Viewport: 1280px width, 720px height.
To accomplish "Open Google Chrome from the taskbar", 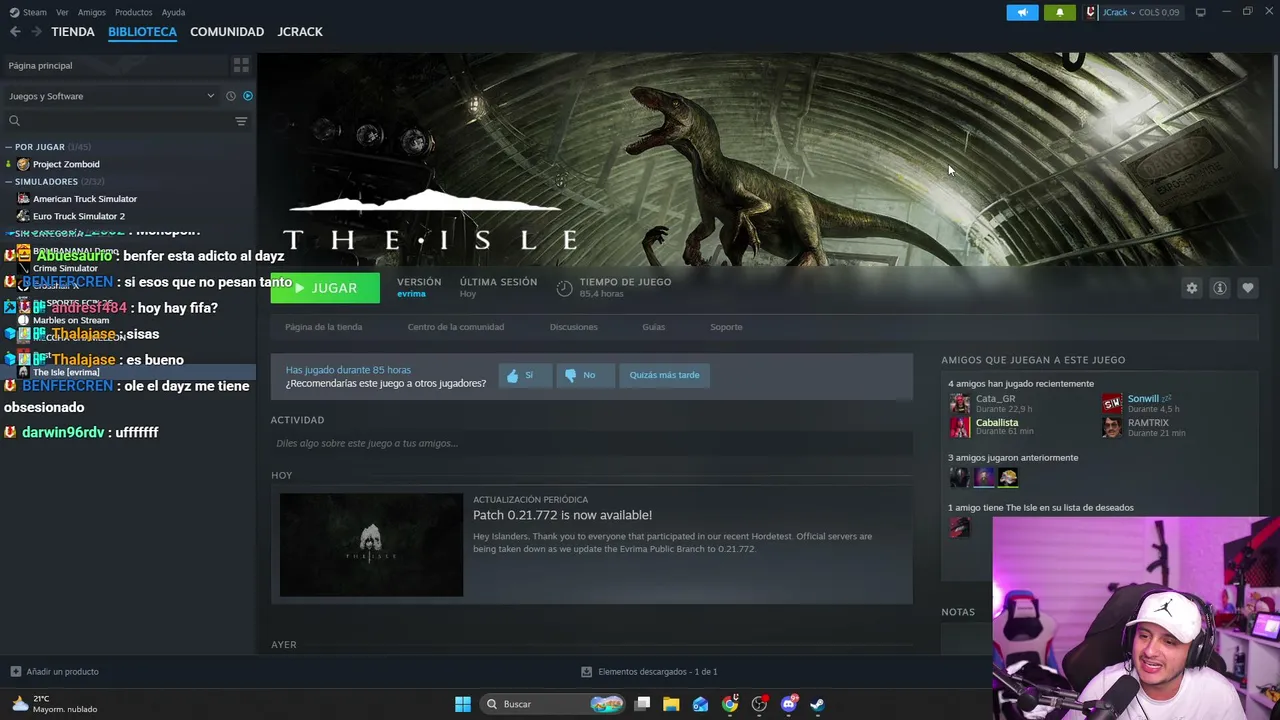I will tap(730, 704).
